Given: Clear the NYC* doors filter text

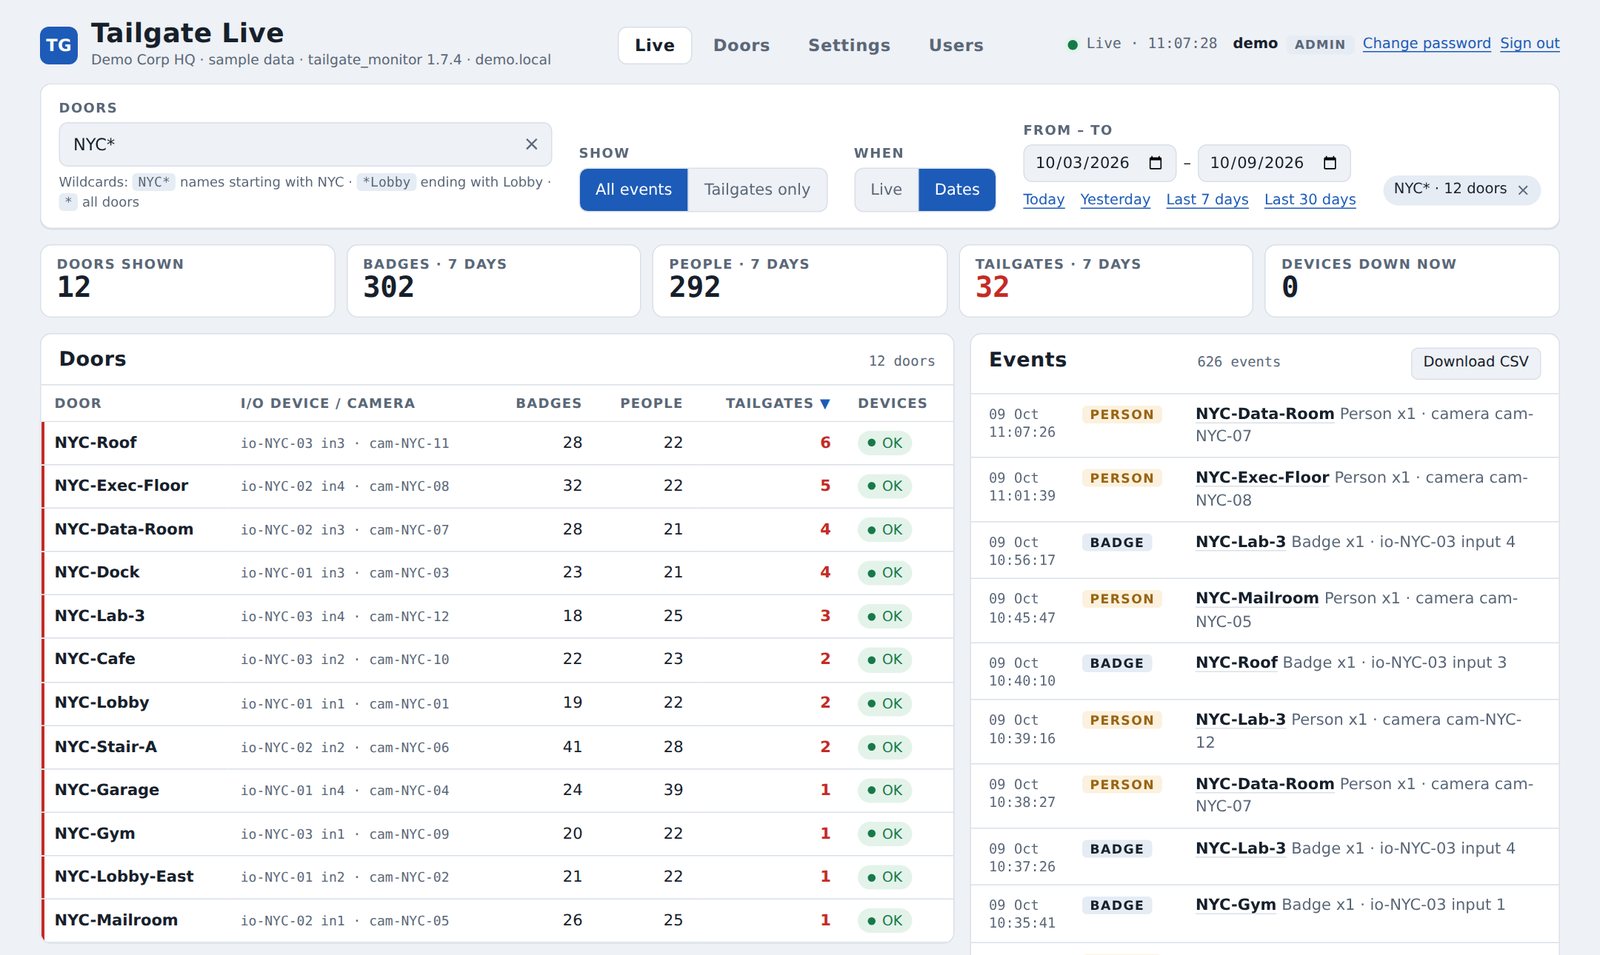Looking at the screenshot, I should (x=531, y=144).
